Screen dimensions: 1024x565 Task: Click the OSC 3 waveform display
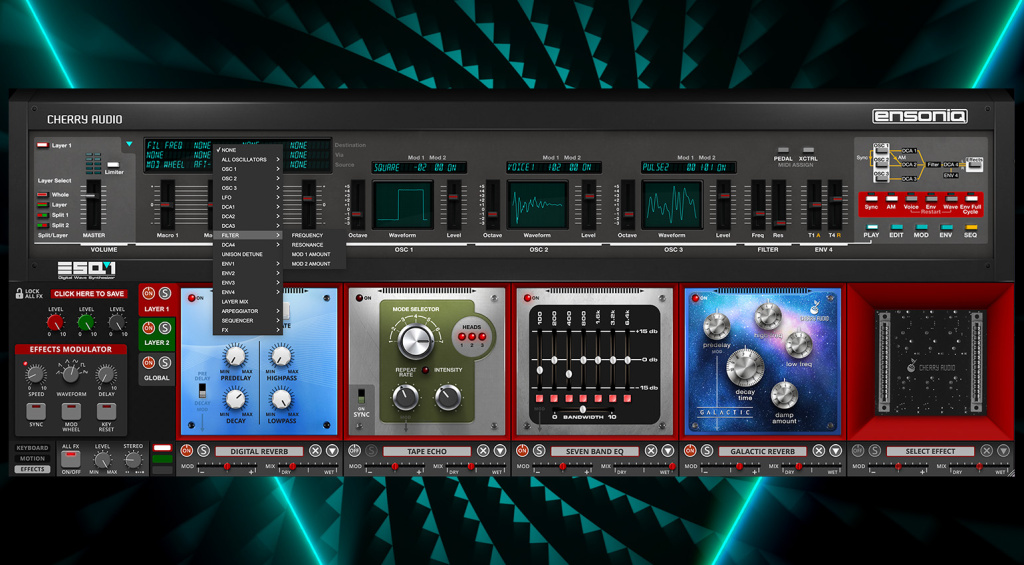point(673,204)
